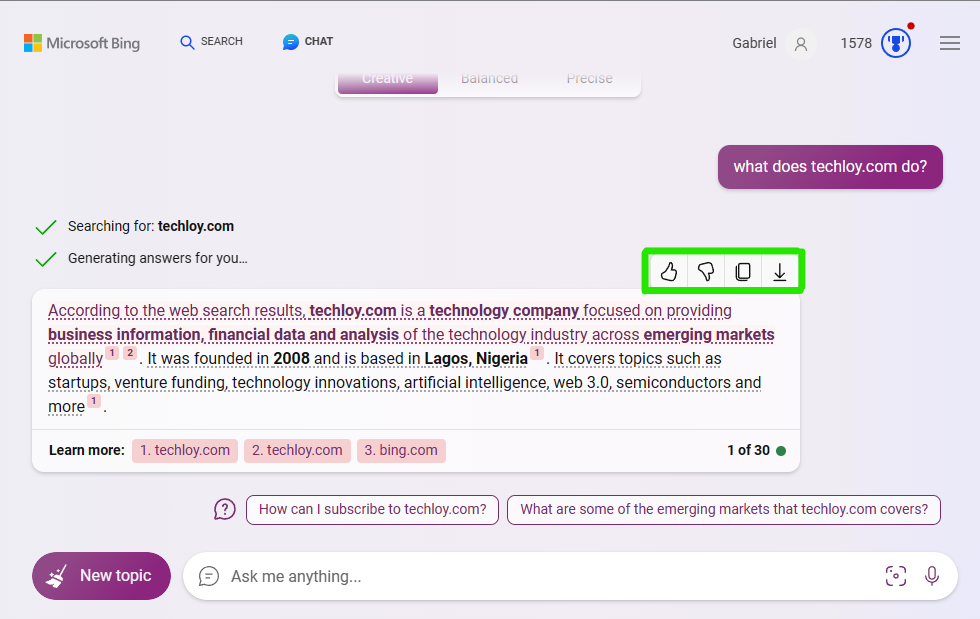Select the Creative conversation style

(x=388, y=79)
